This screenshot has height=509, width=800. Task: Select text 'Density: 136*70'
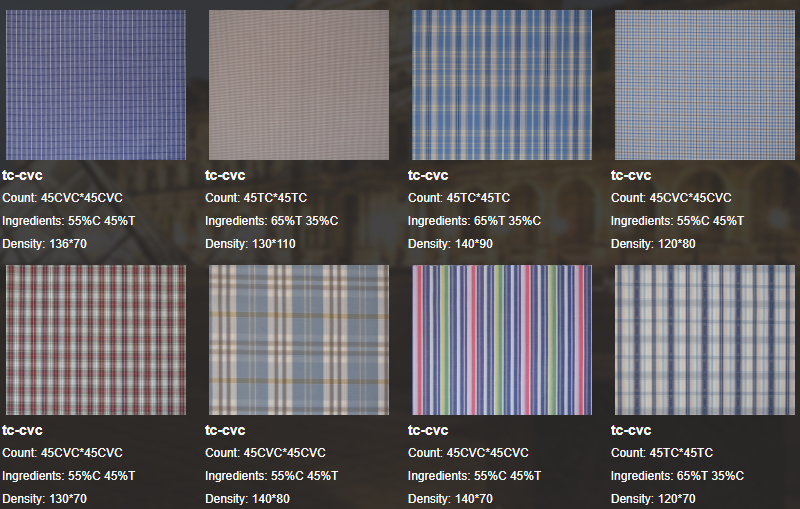click(44, 244)
